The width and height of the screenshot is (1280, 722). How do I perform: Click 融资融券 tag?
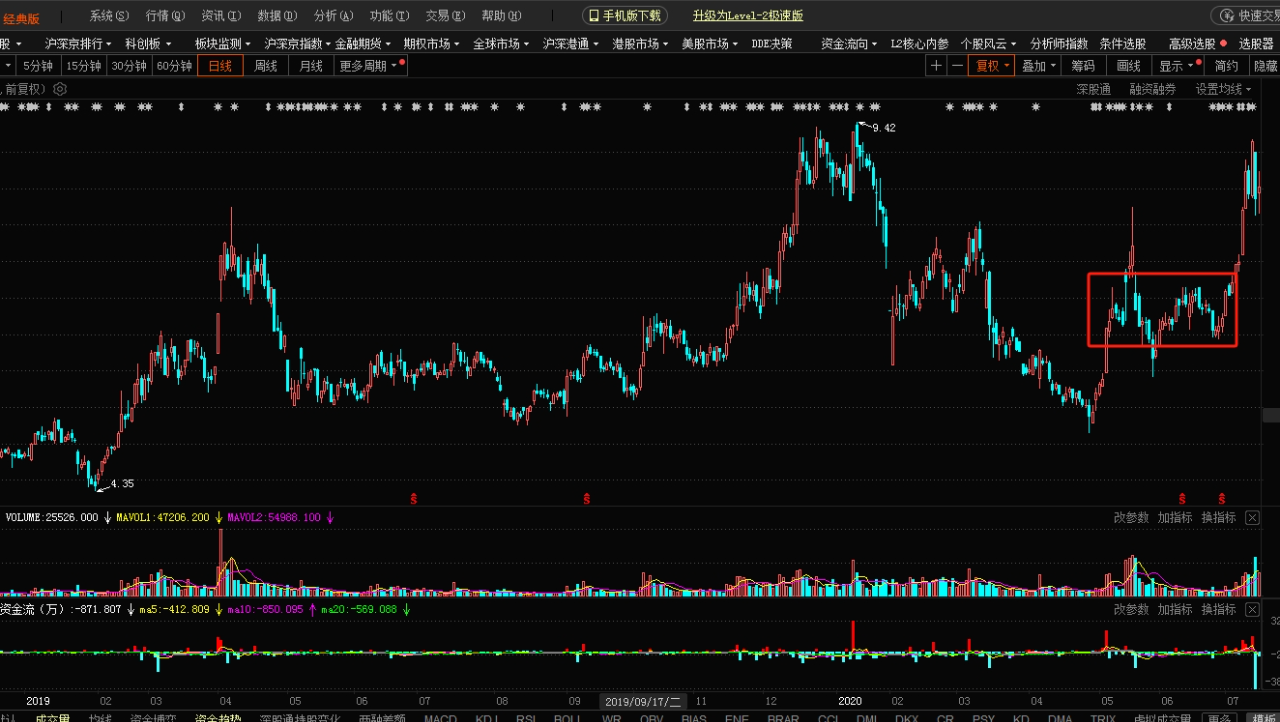[1153, 89]
